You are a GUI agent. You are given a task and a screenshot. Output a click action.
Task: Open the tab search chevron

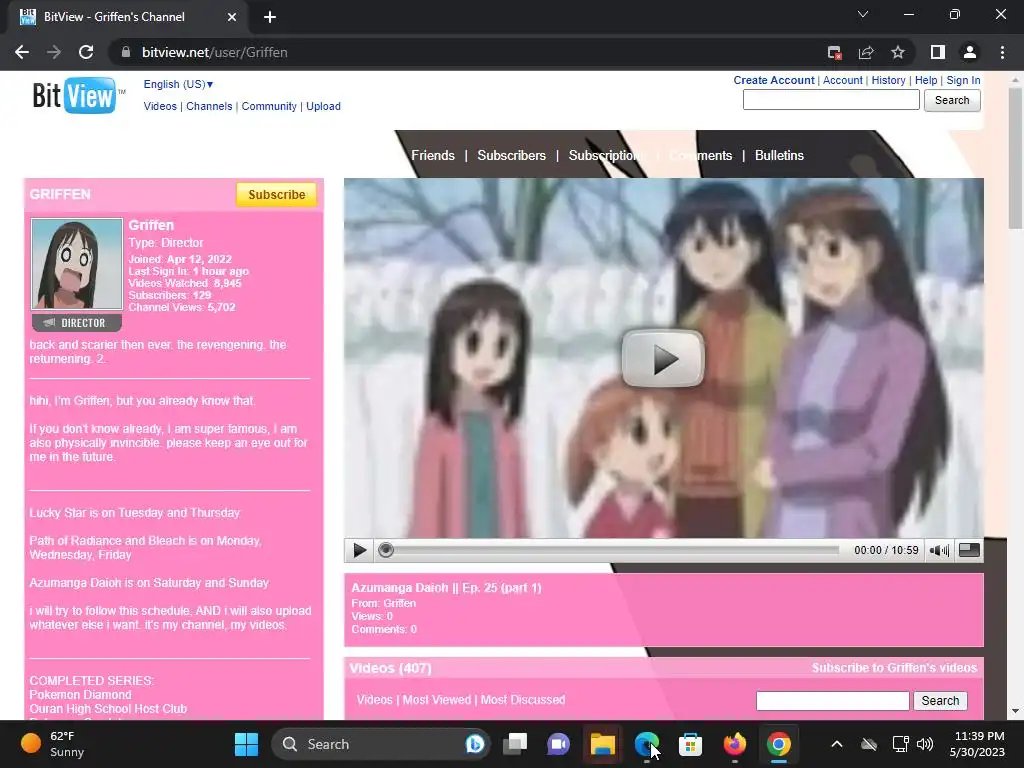point(863,14)
